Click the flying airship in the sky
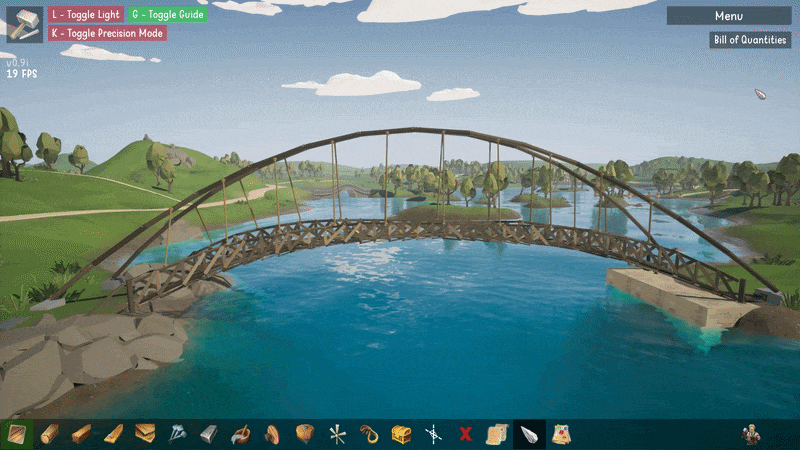Viewport: 800px width, 450px height. [760, 95]
